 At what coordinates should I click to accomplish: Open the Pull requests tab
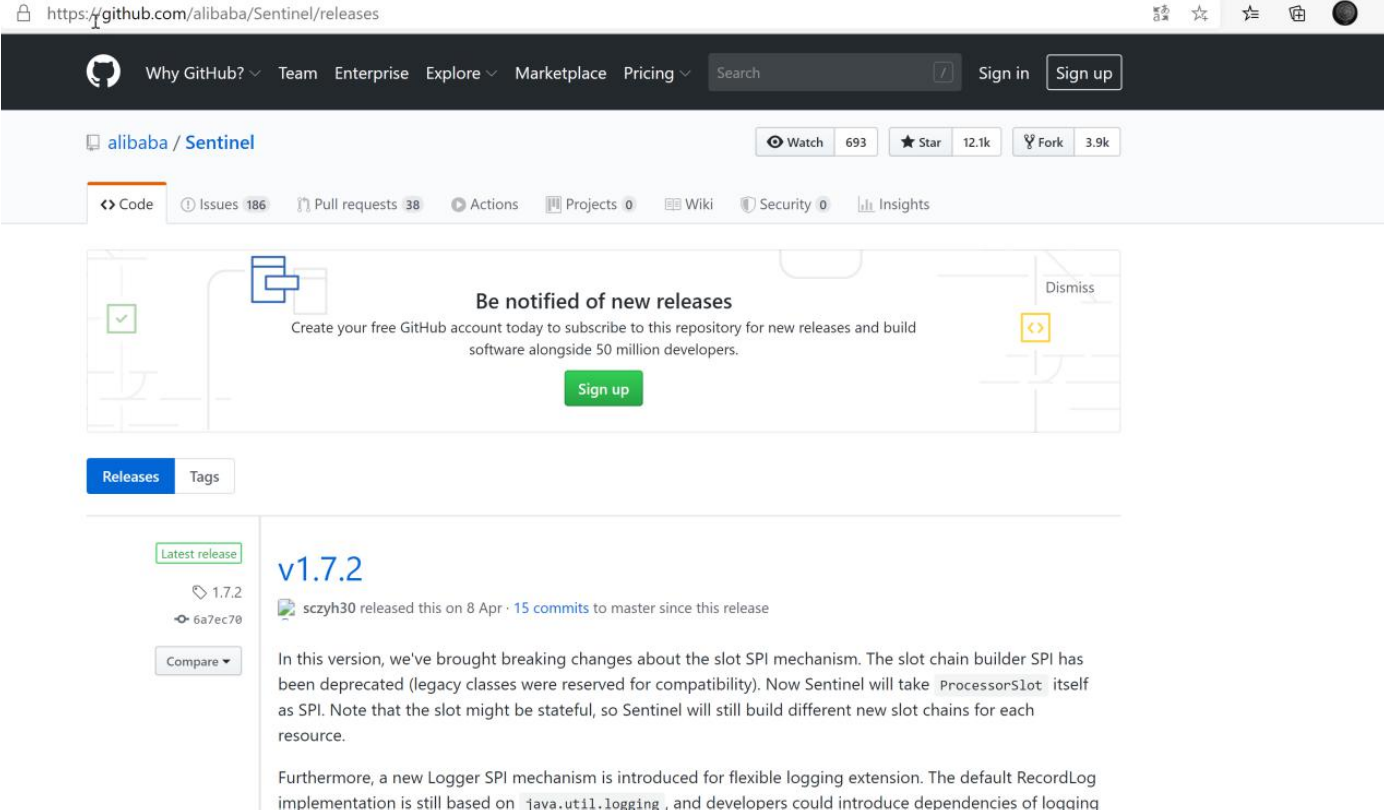pyautogui.click(x=360, y=204)
